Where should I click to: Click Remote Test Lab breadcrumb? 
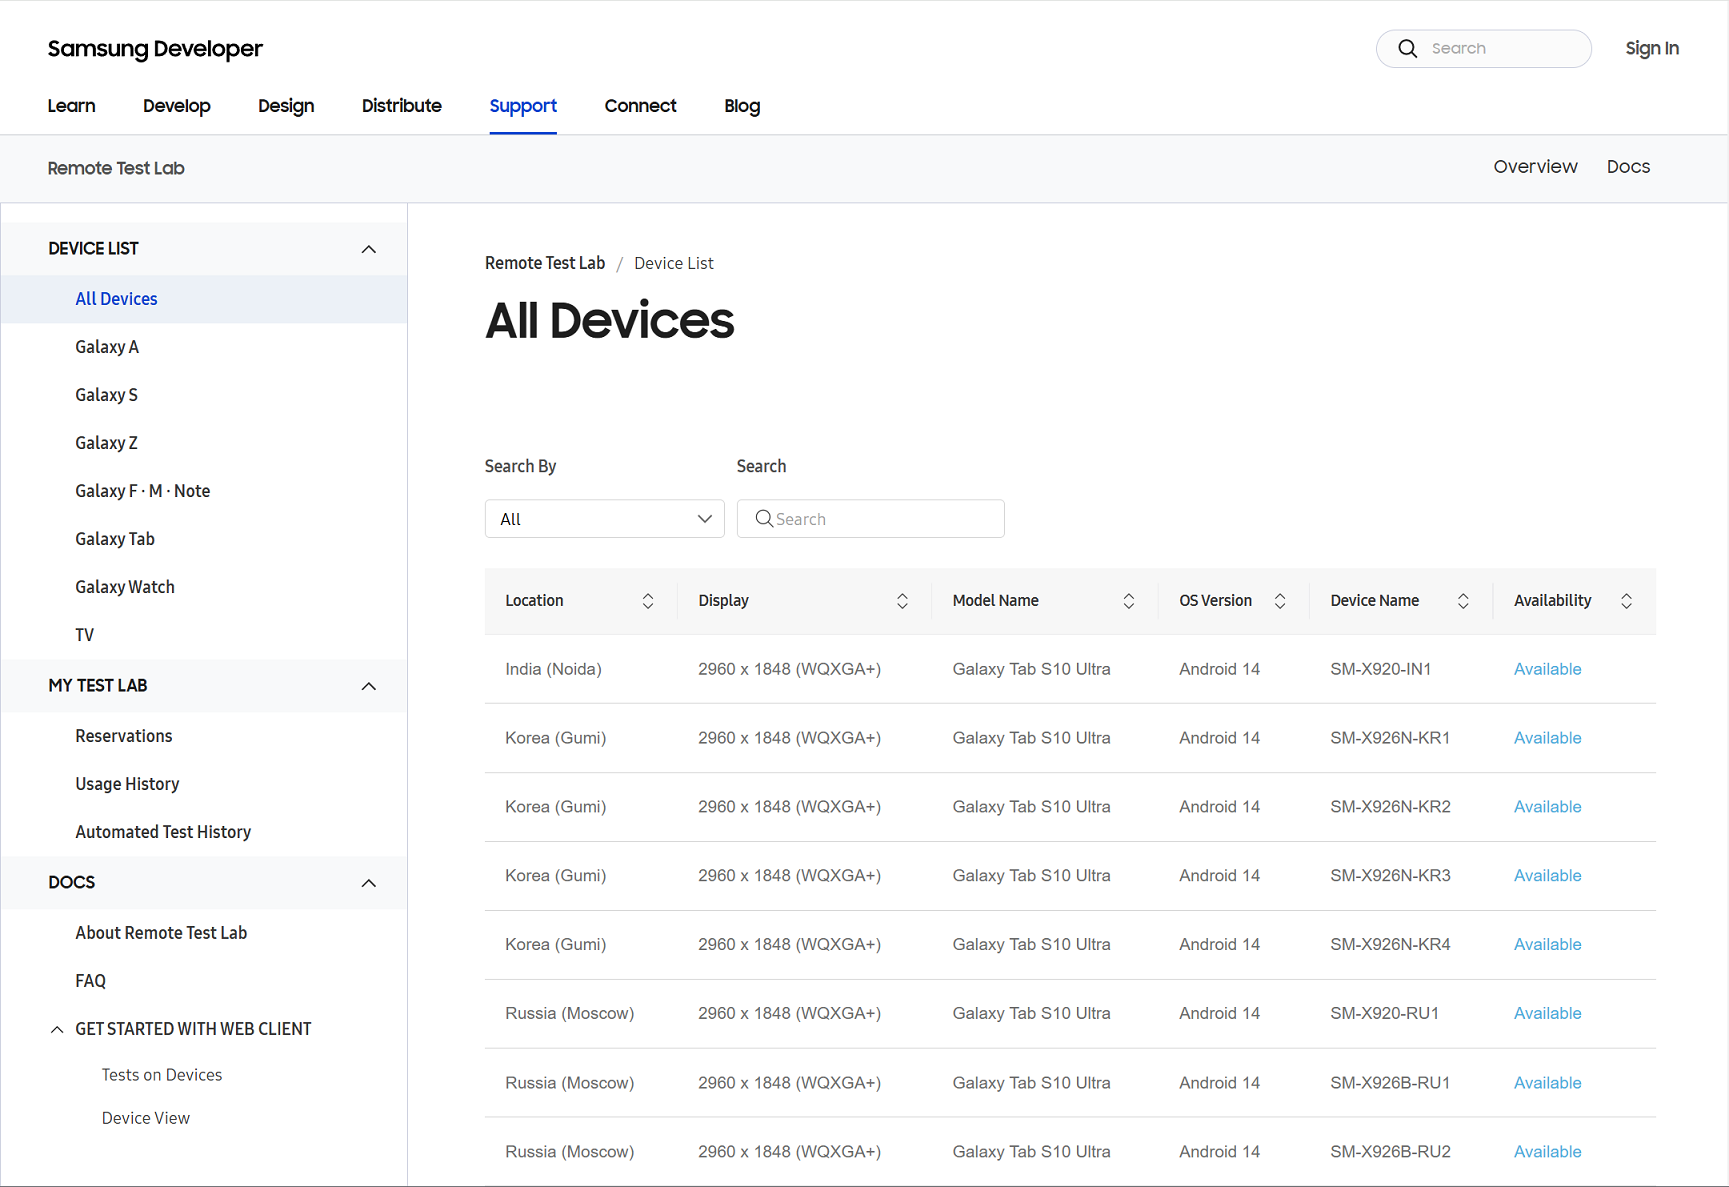point(545,263)
